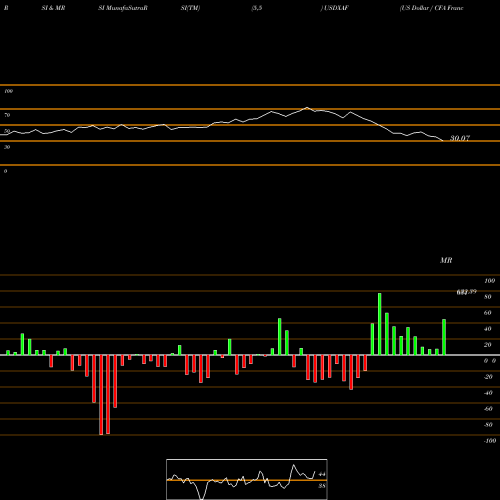Viewport: 500px width, 500px height.
Task: Click the 20 label on MR axis
Action: (487, 345)
